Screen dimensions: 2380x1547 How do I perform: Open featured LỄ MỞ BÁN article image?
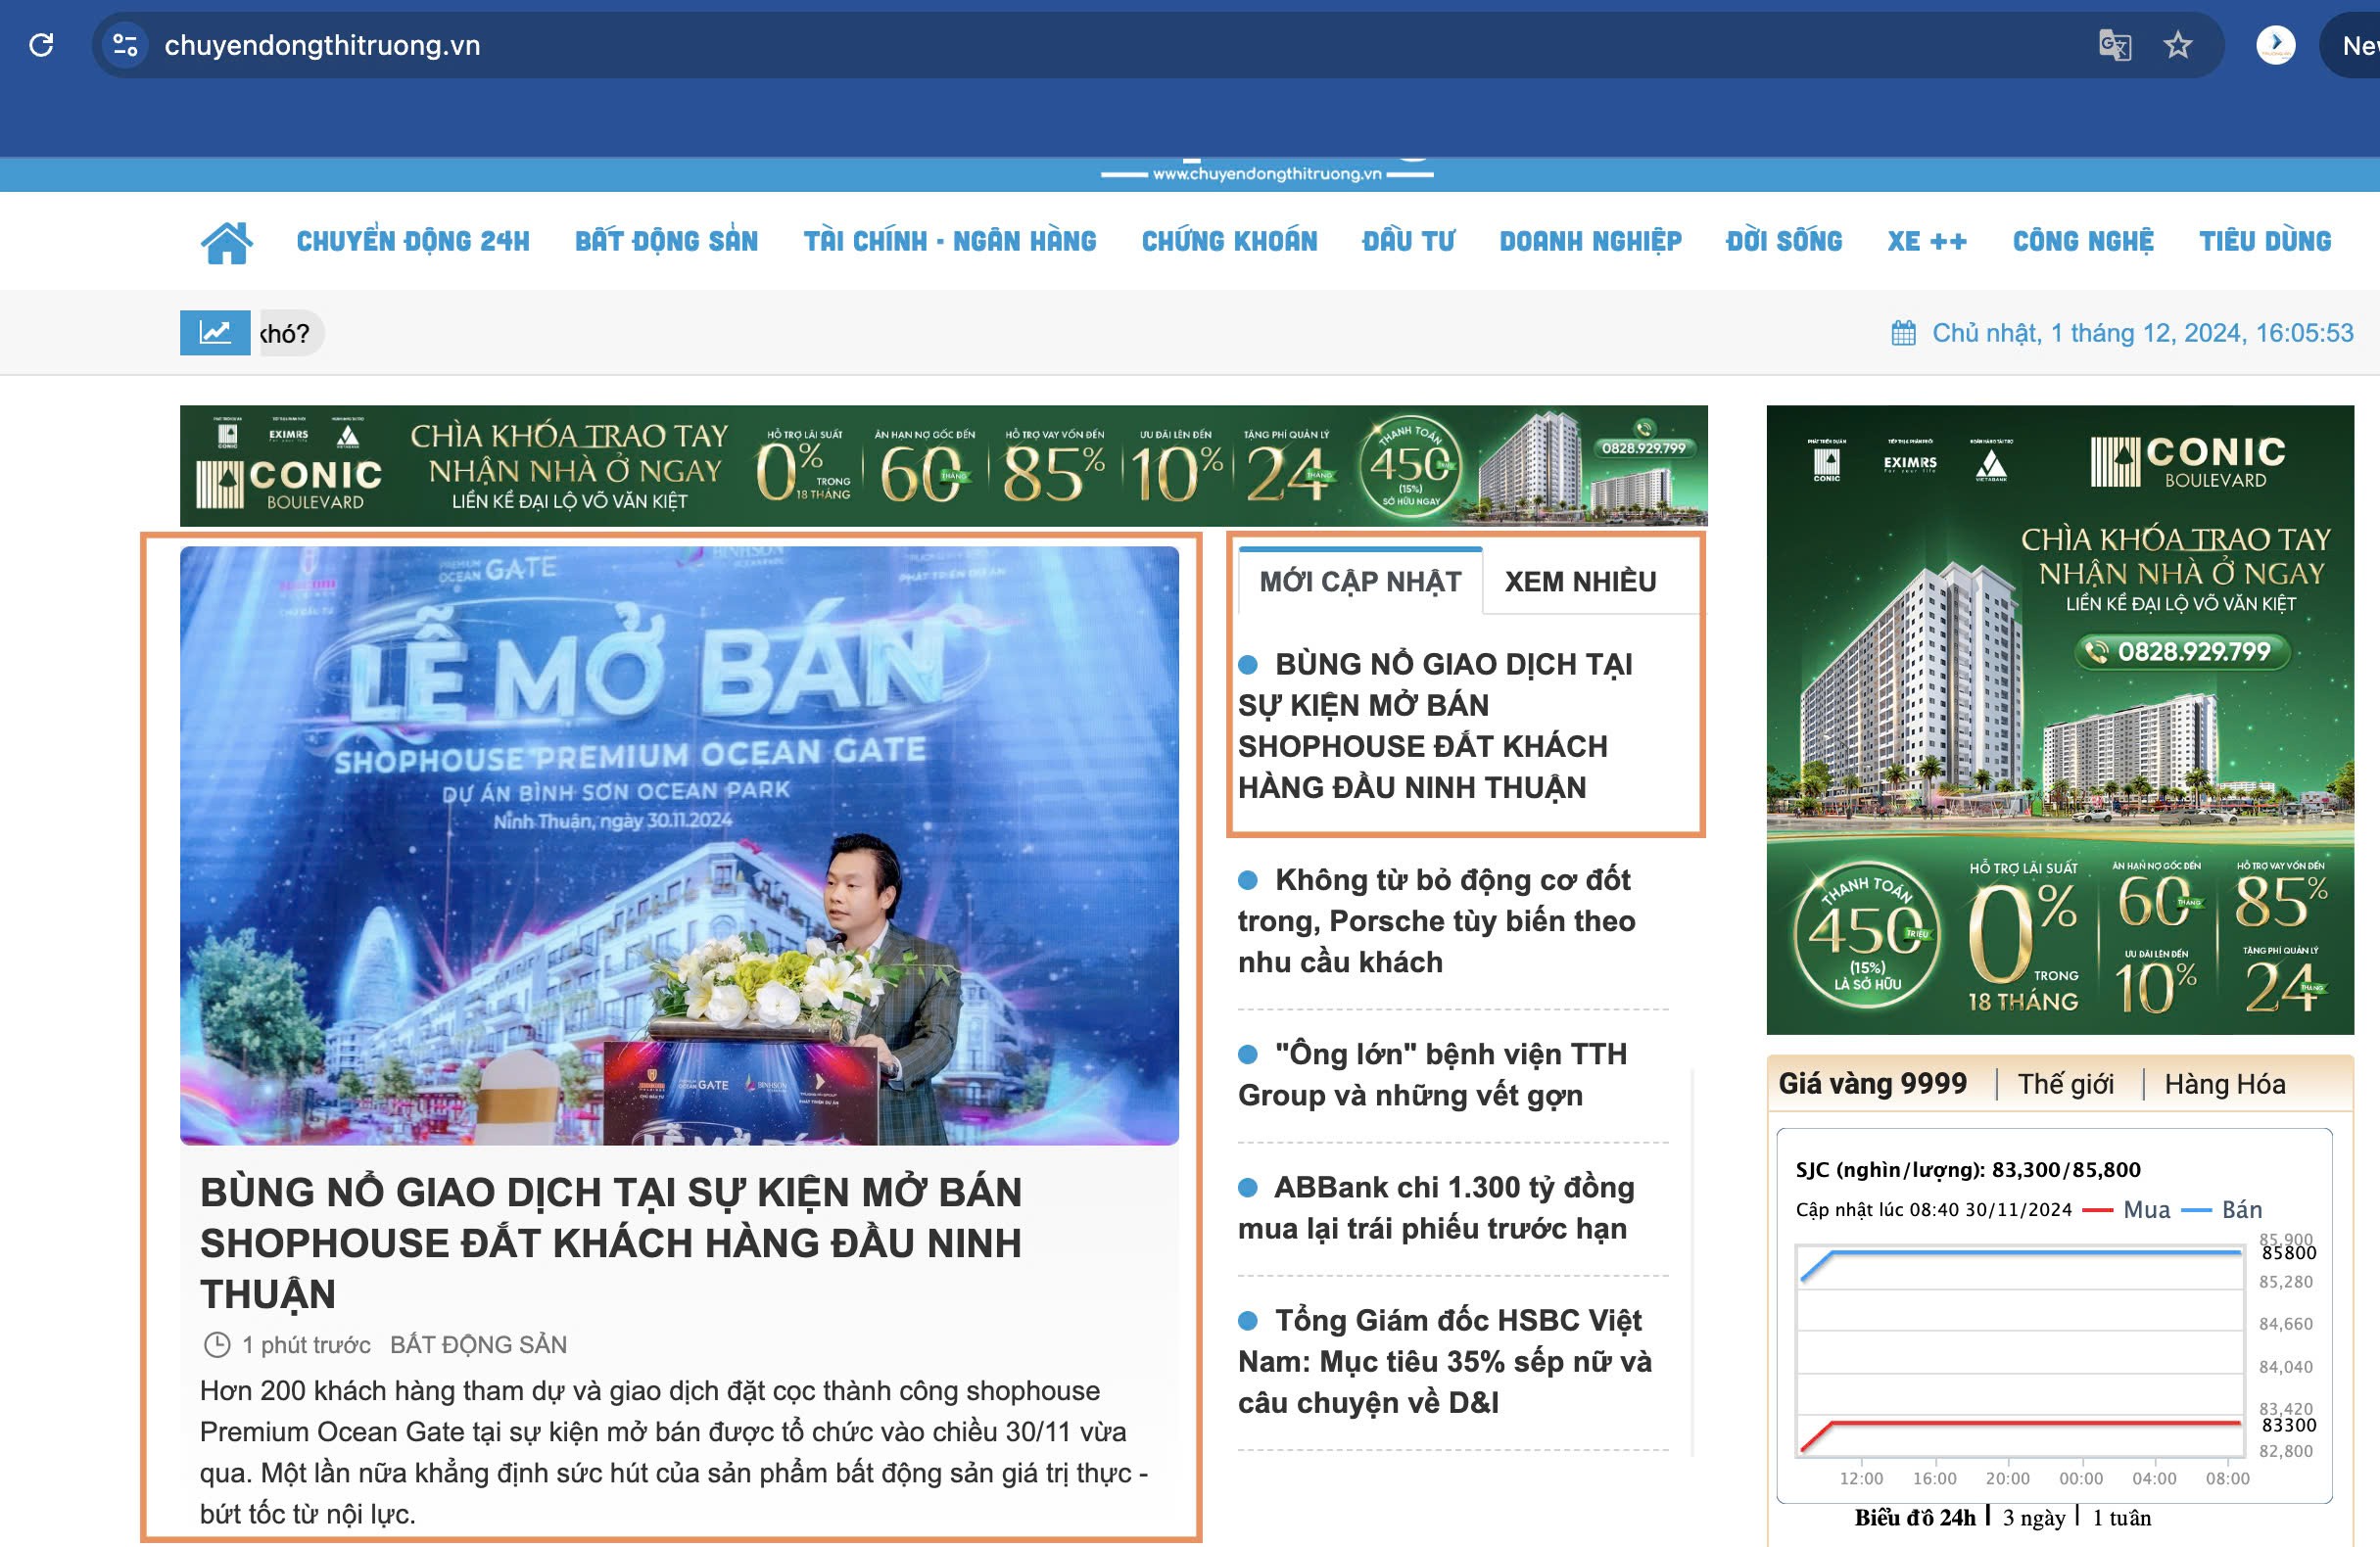pos(679,845)
